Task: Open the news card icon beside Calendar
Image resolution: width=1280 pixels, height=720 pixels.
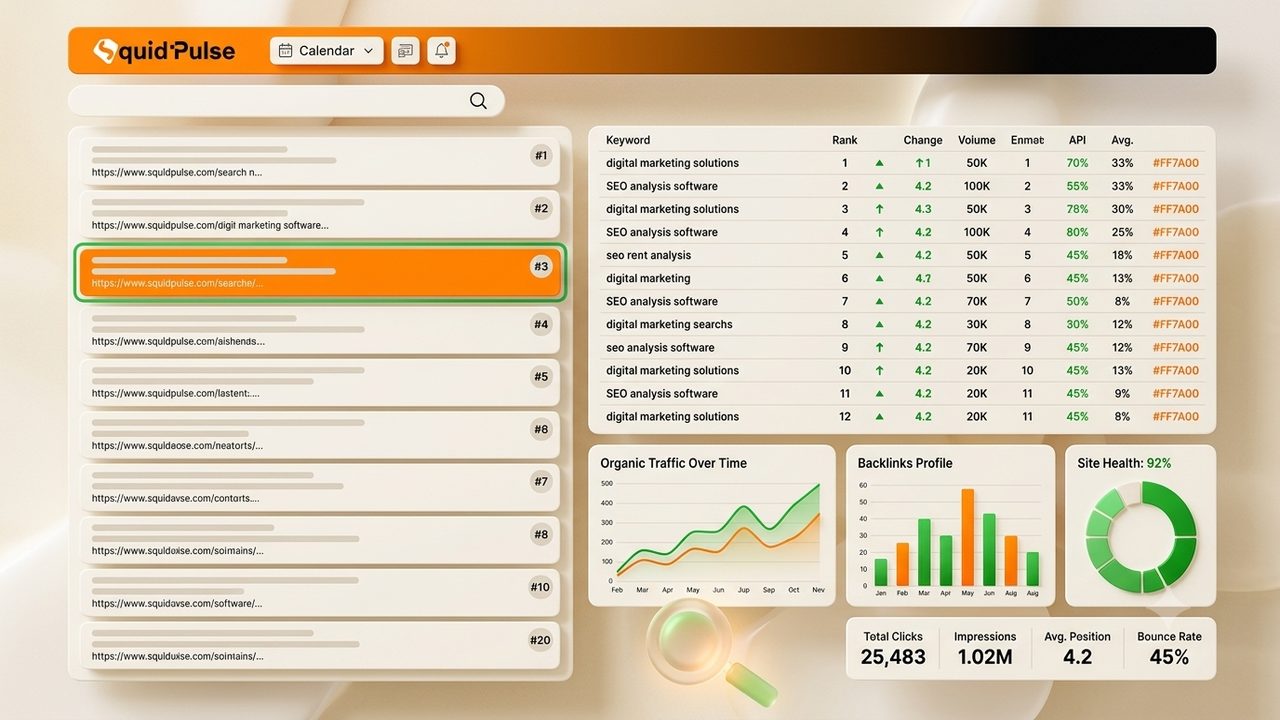Action: (x=404, y=50)
